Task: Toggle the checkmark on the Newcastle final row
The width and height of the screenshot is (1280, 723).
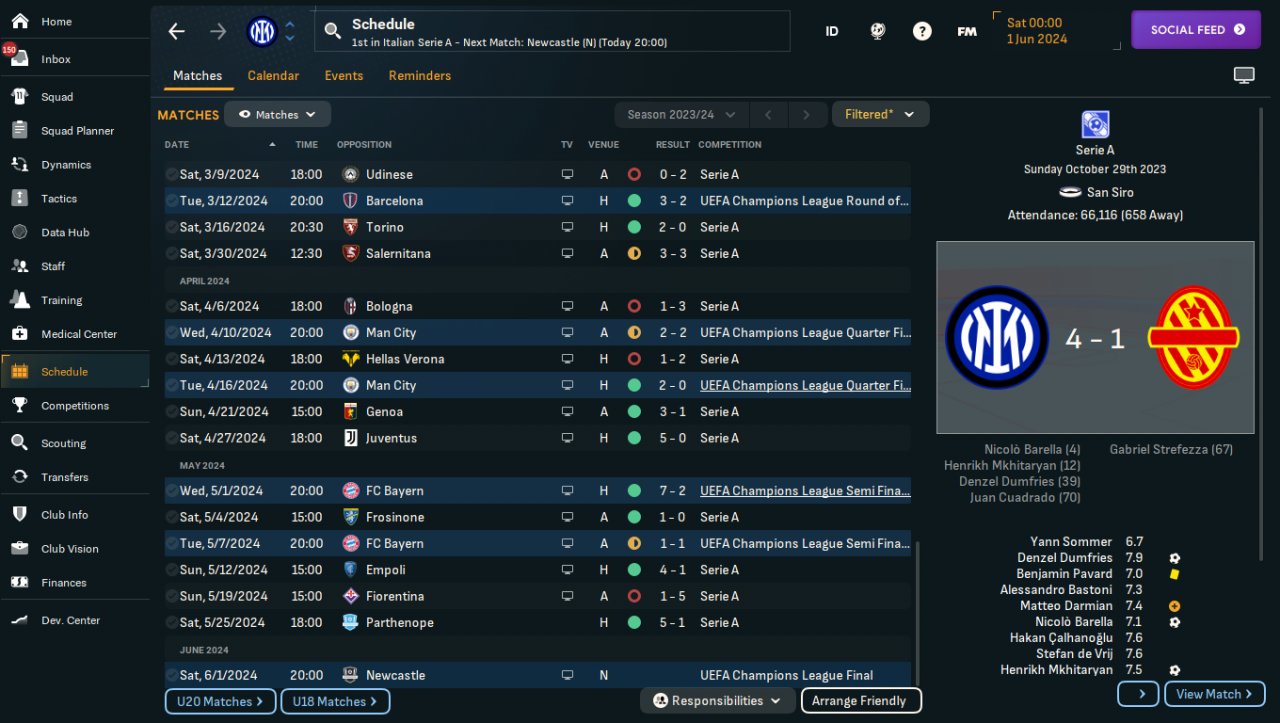Action: click(x=172, y=675)
